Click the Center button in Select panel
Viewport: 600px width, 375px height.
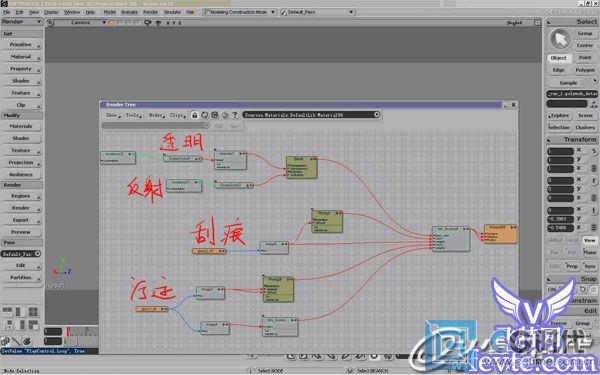[585, 45]
